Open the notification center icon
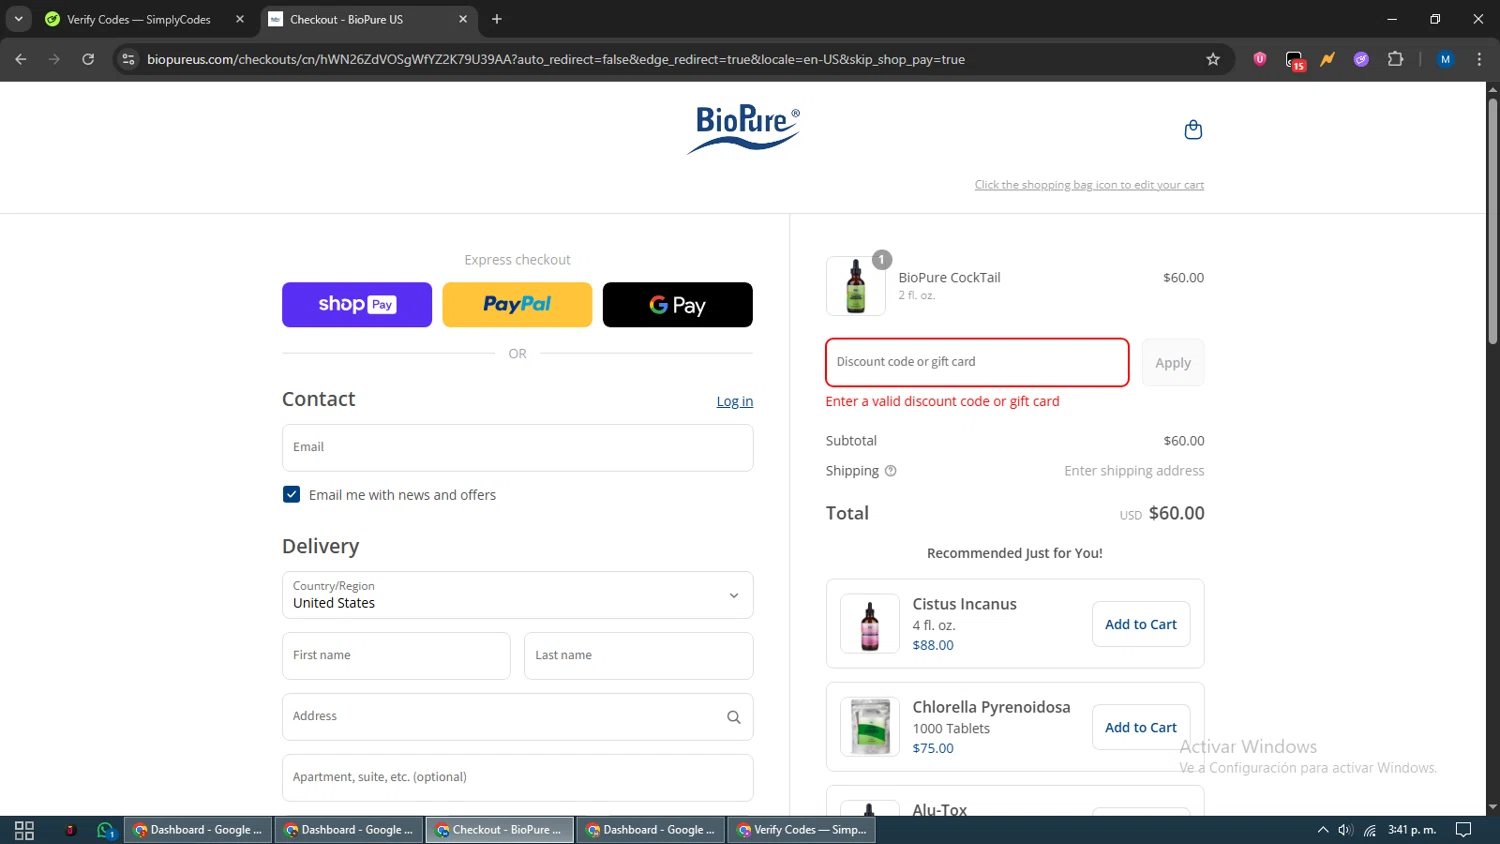Image resolution: width=1500 pixels, height=844 pixels. pyautogui.click(x=1463, y=830)
